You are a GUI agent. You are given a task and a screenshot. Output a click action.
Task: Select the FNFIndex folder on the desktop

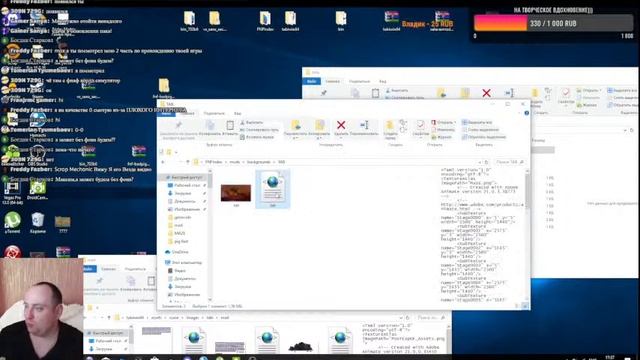click(x=265, y=21)
